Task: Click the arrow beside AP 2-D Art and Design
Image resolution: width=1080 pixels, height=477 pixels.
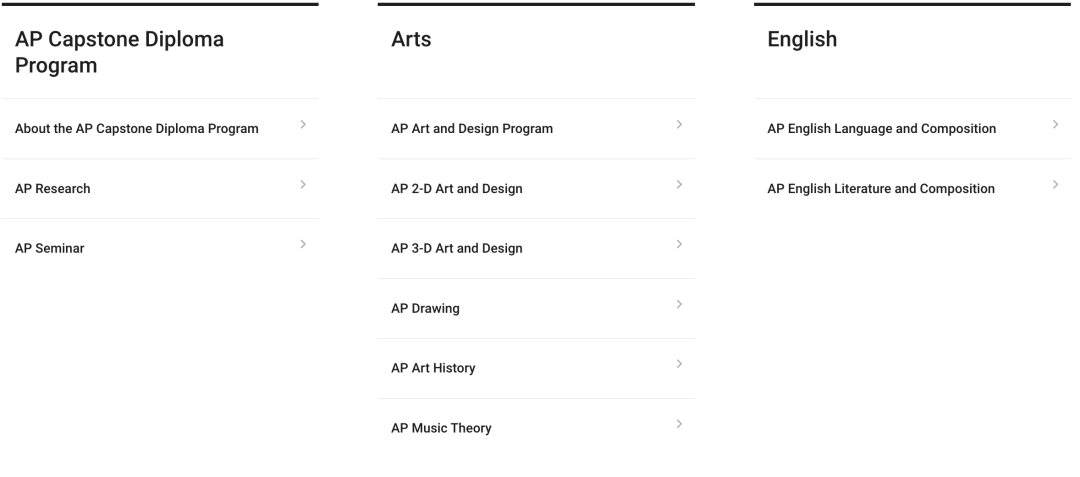Action: click(679, 184)
